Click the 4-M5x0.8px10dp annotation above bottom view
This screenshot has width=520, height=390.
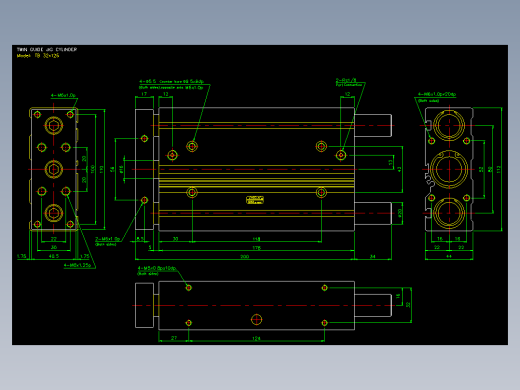(x=157, y=268)
